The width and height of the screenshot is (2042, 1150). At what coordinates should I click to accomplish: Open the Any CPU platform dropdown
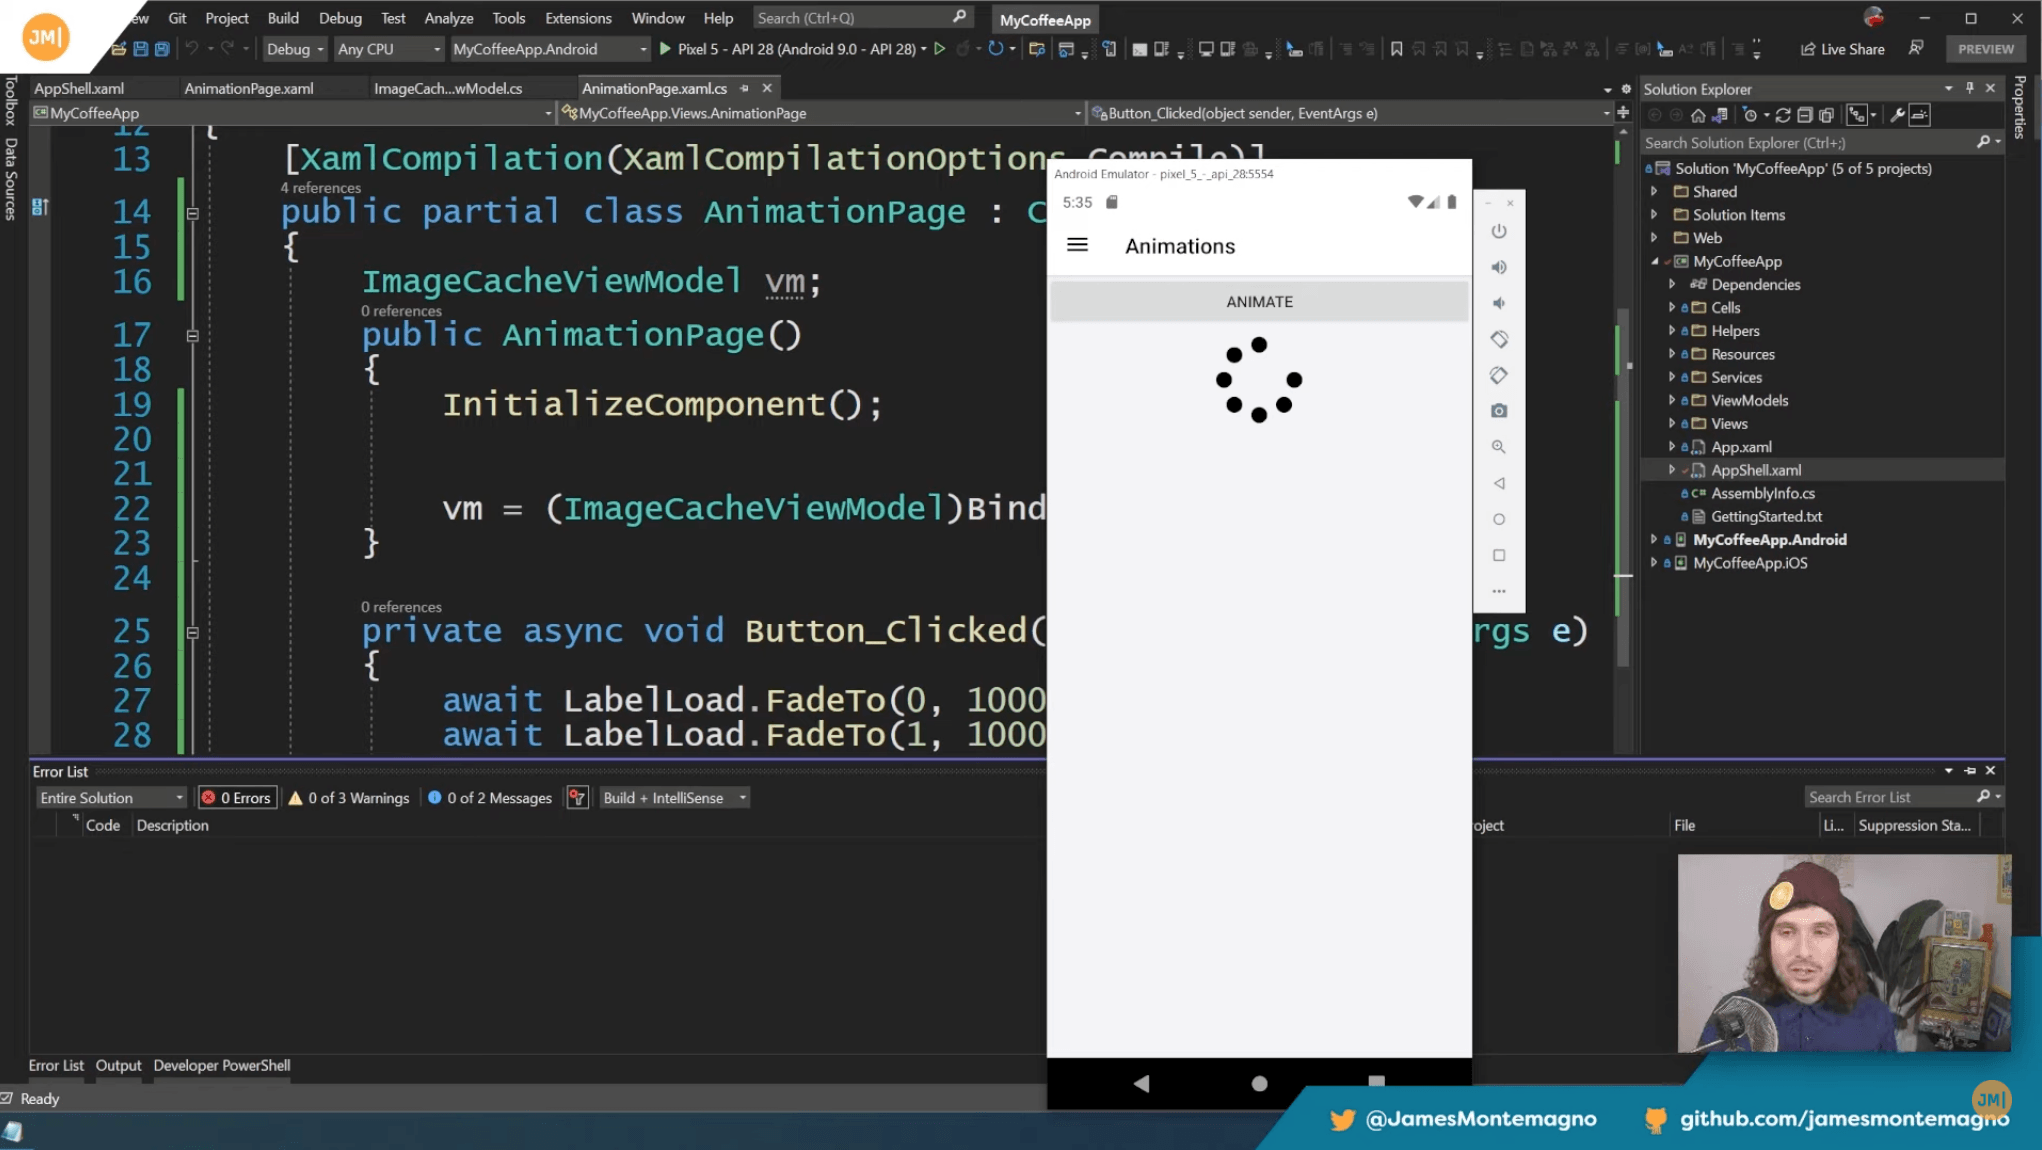click(388, 49)
